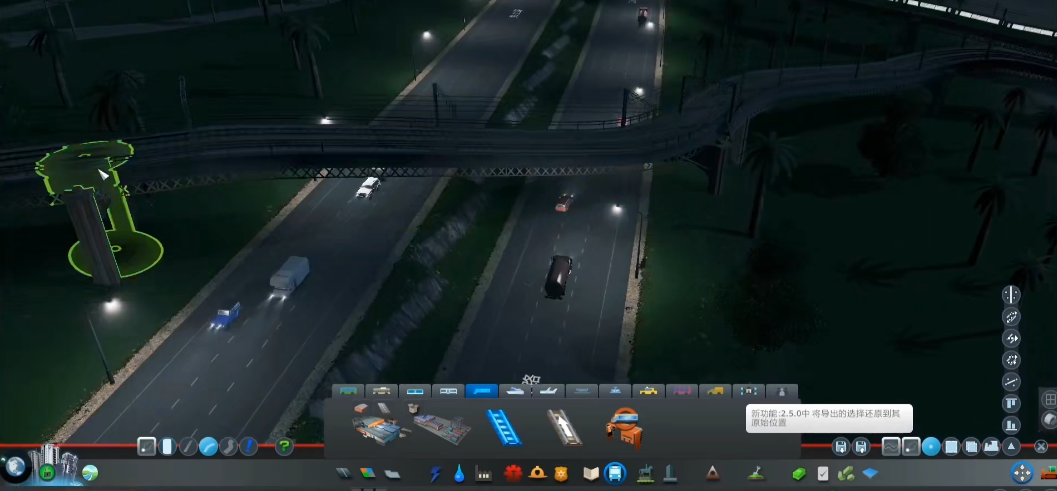Screen dimensions: 1057x491
Task: Switch to the metro tab
Action: click(448, 391)
